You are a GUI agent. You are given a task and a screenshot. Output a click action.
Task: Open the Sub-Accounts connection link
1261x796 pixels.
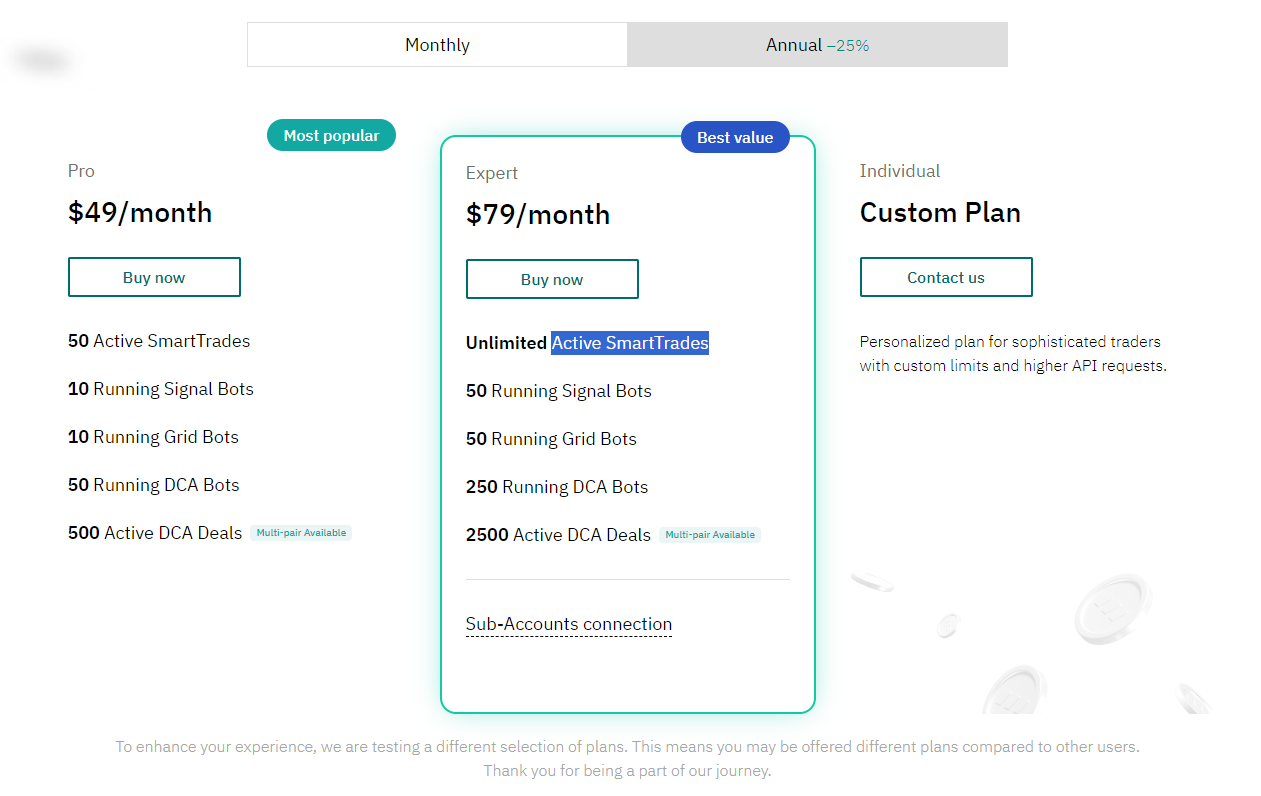pos(568,624)
